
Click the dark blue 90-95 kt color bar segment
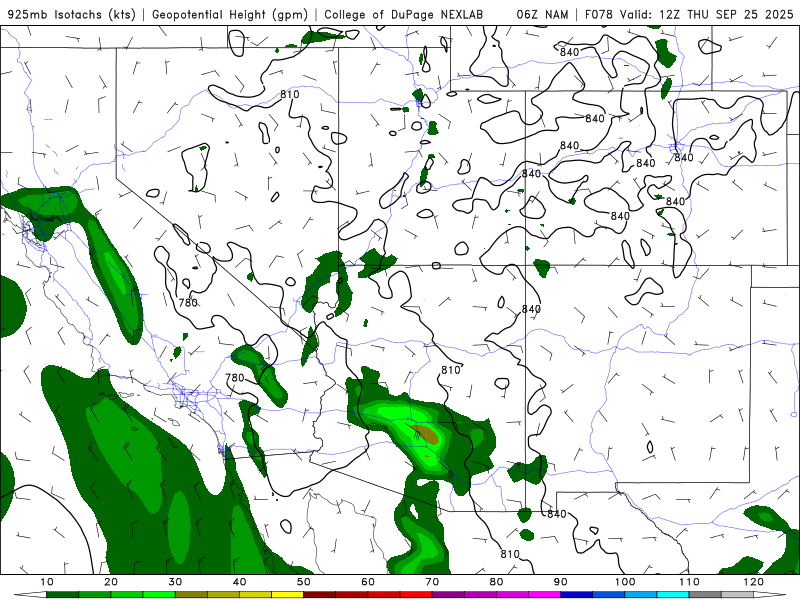[577, 595]
